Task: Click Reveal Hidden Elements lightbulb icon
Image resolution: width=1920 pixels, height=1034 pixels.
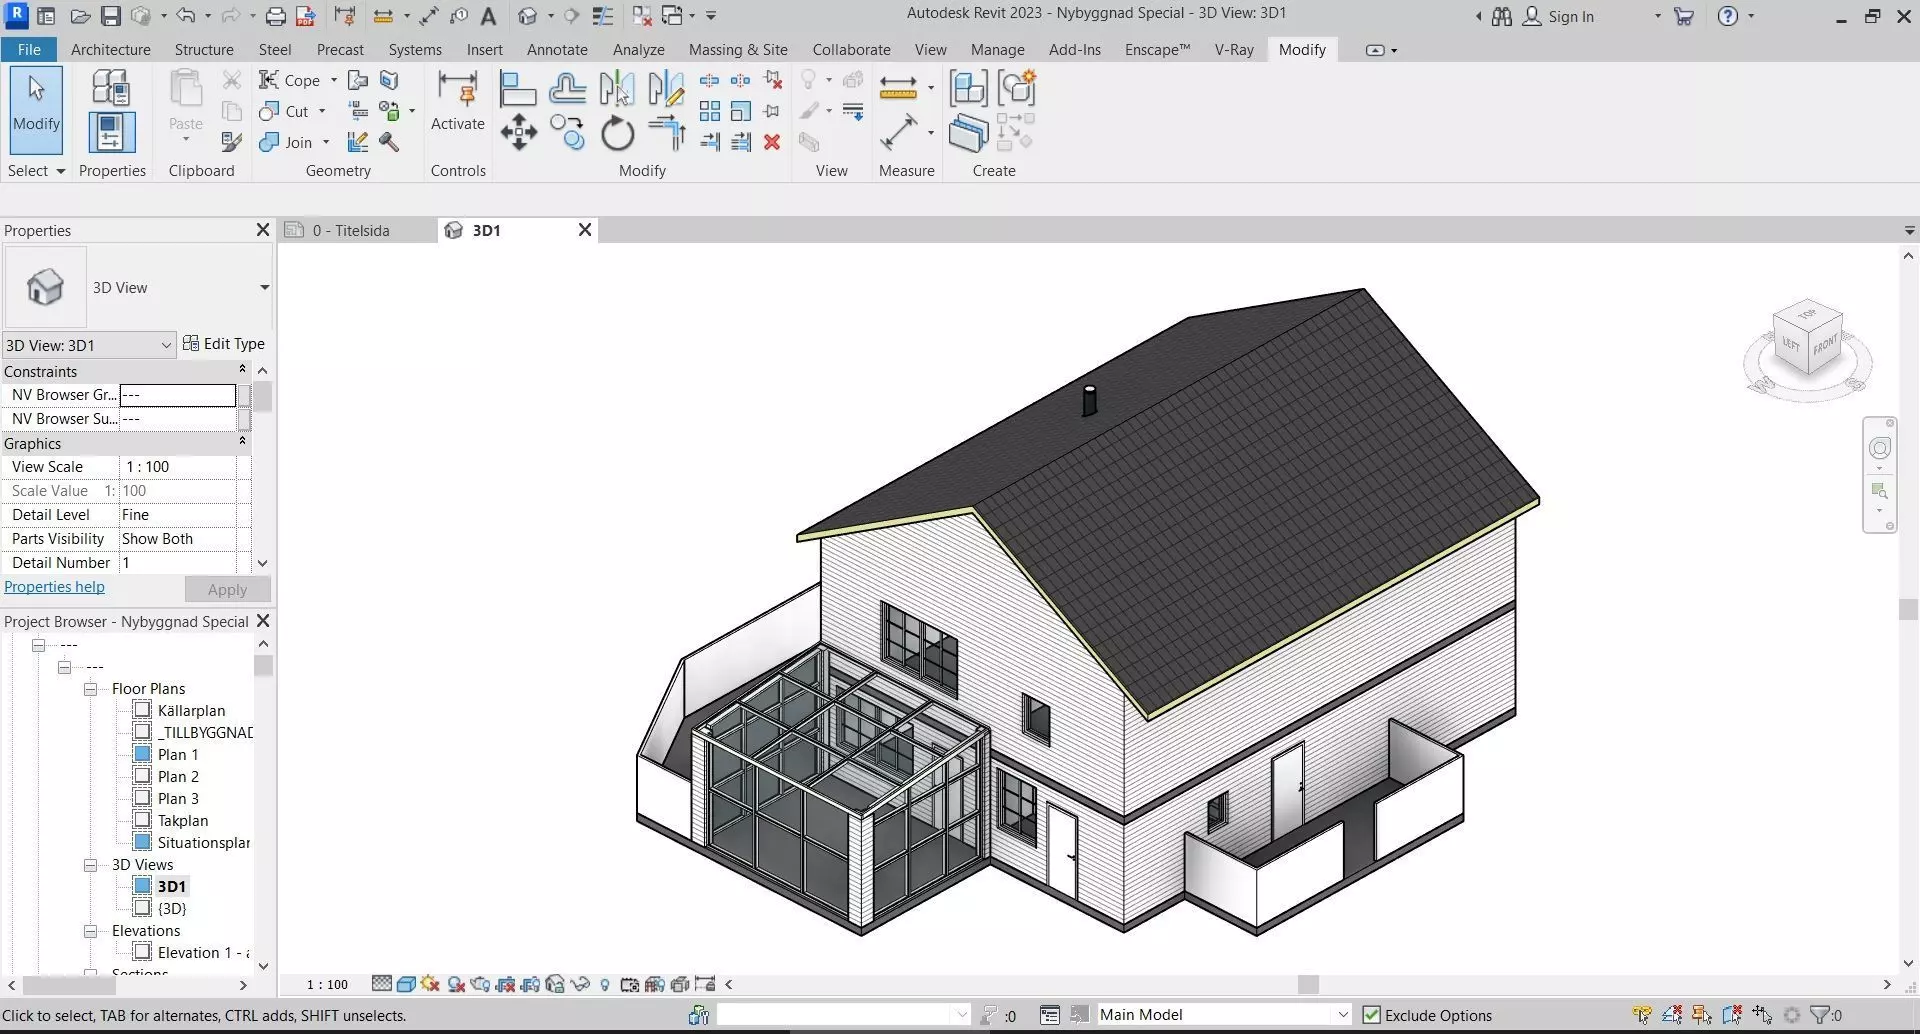Action: click(605, 984)
